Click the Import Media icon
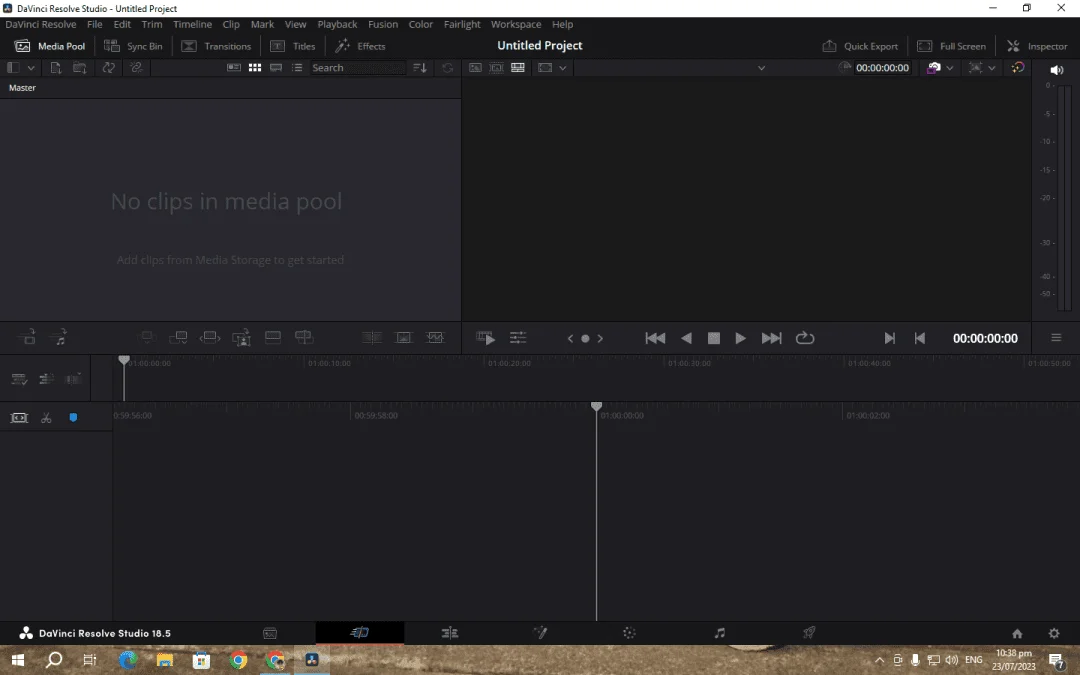 (56, 68)
